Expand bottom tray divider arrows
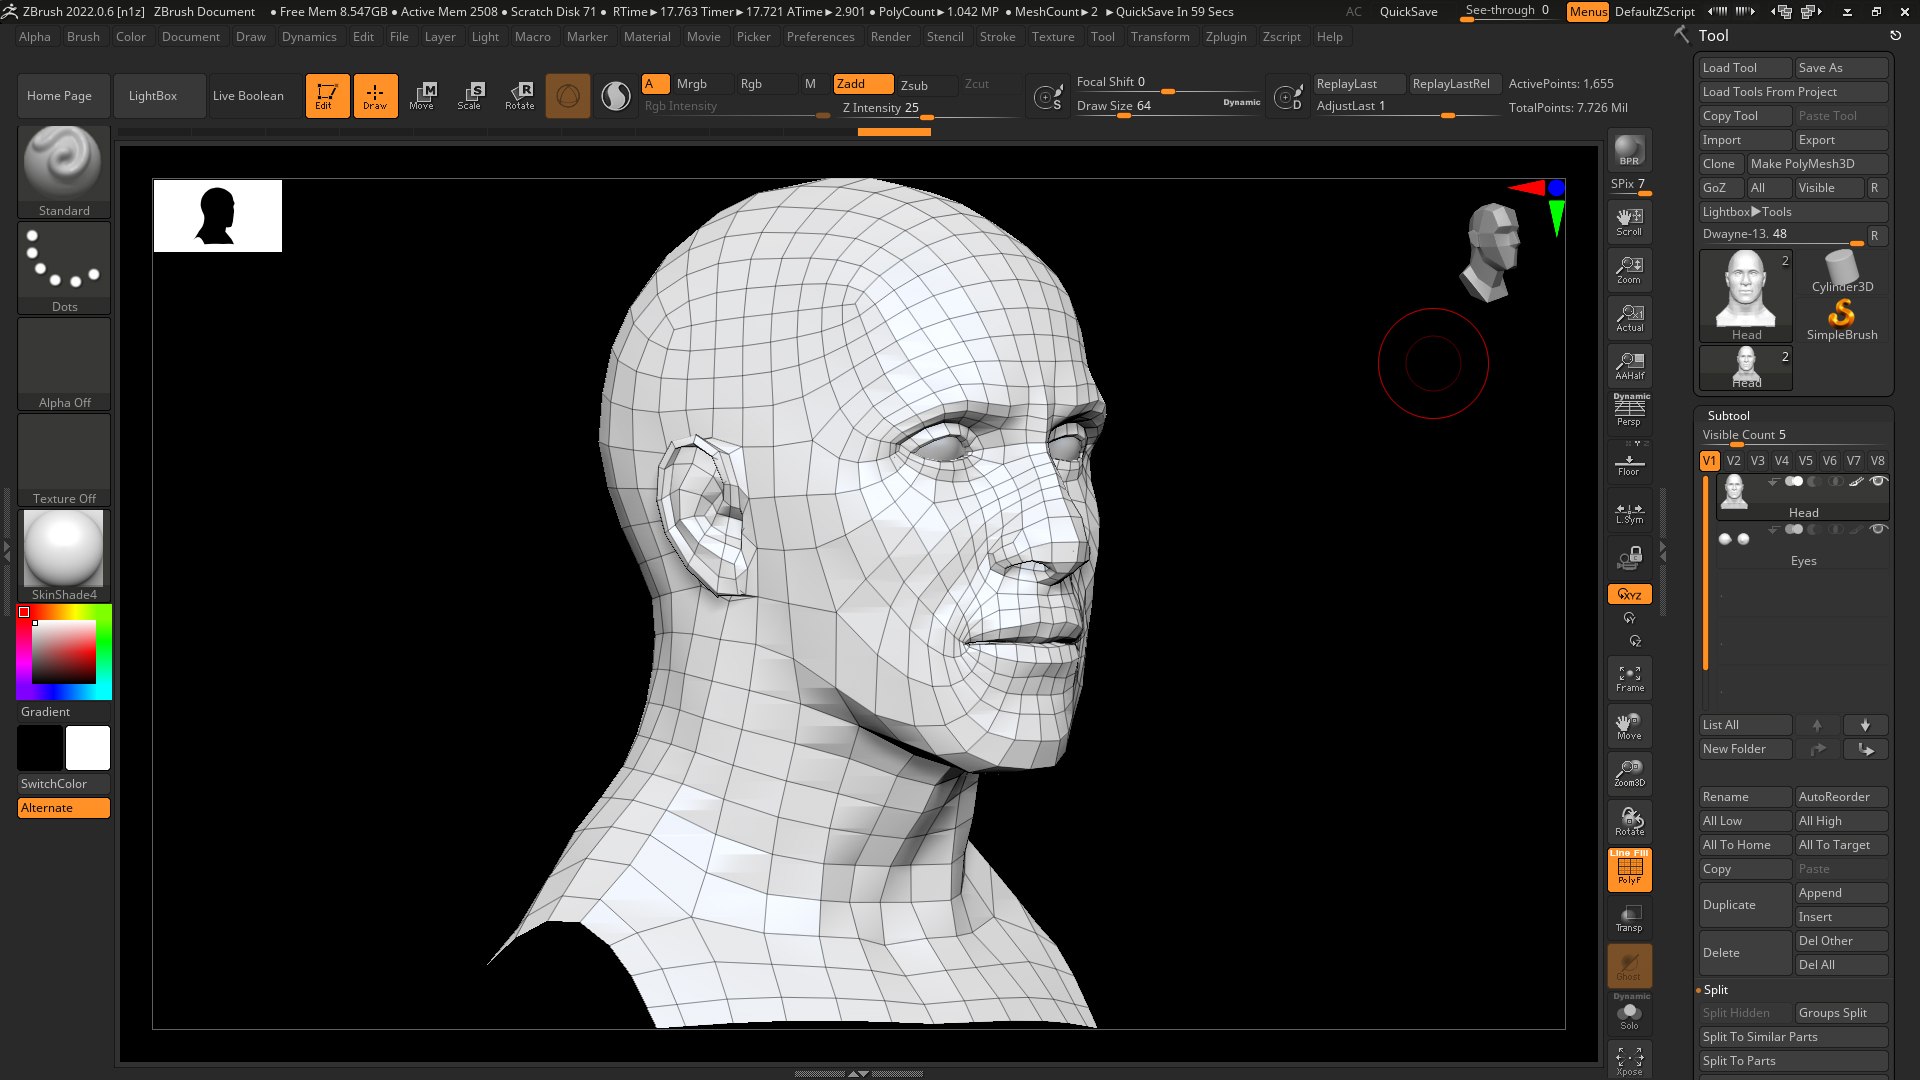 [858, 1073]
